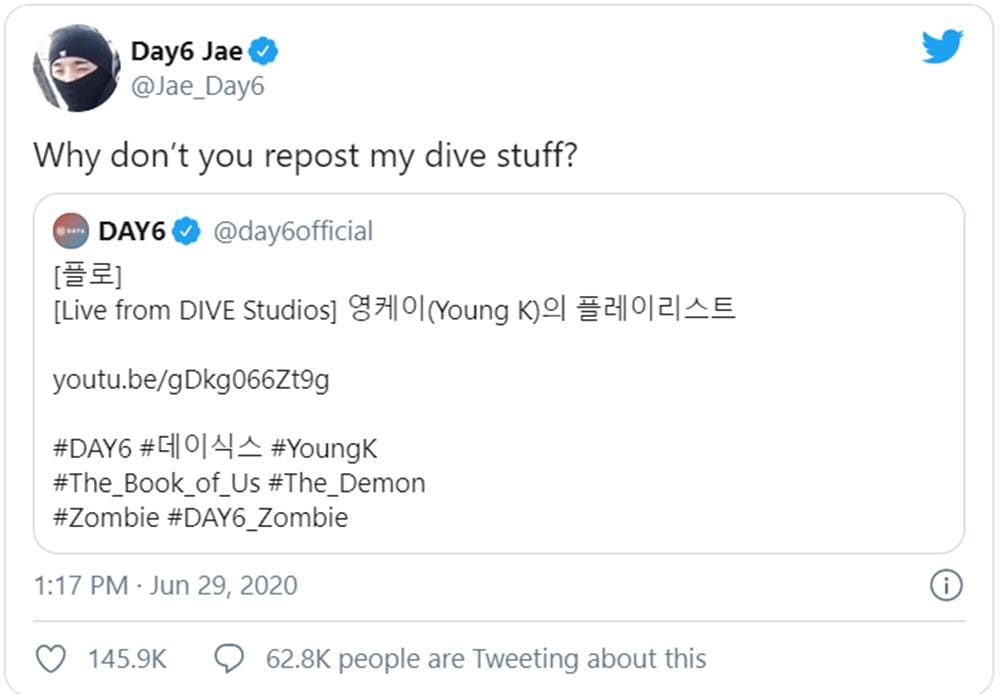View 62.8K people are Tweeting about this
Viewport: 1000px width, 694px height.
pos(486,659)
